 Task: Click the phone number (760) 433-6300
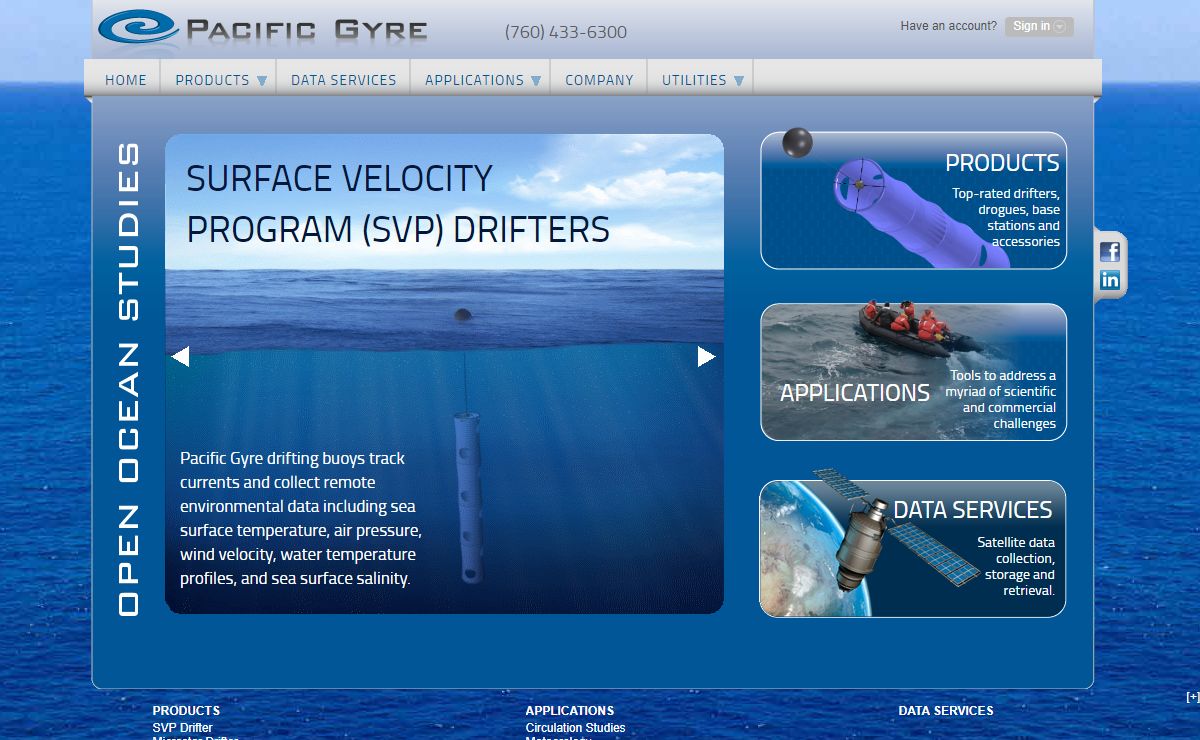click(x=566, y=32)
